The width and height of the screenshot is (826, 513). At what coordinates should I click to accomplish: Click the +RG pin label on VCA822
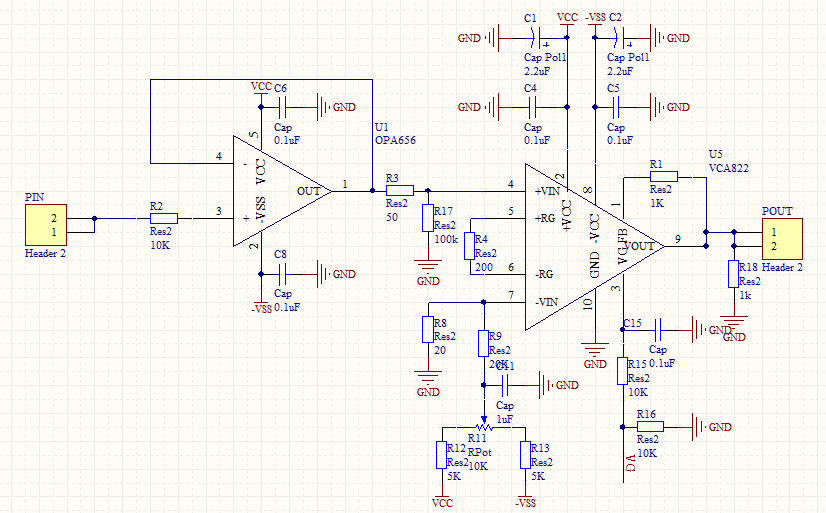[545, 218]
